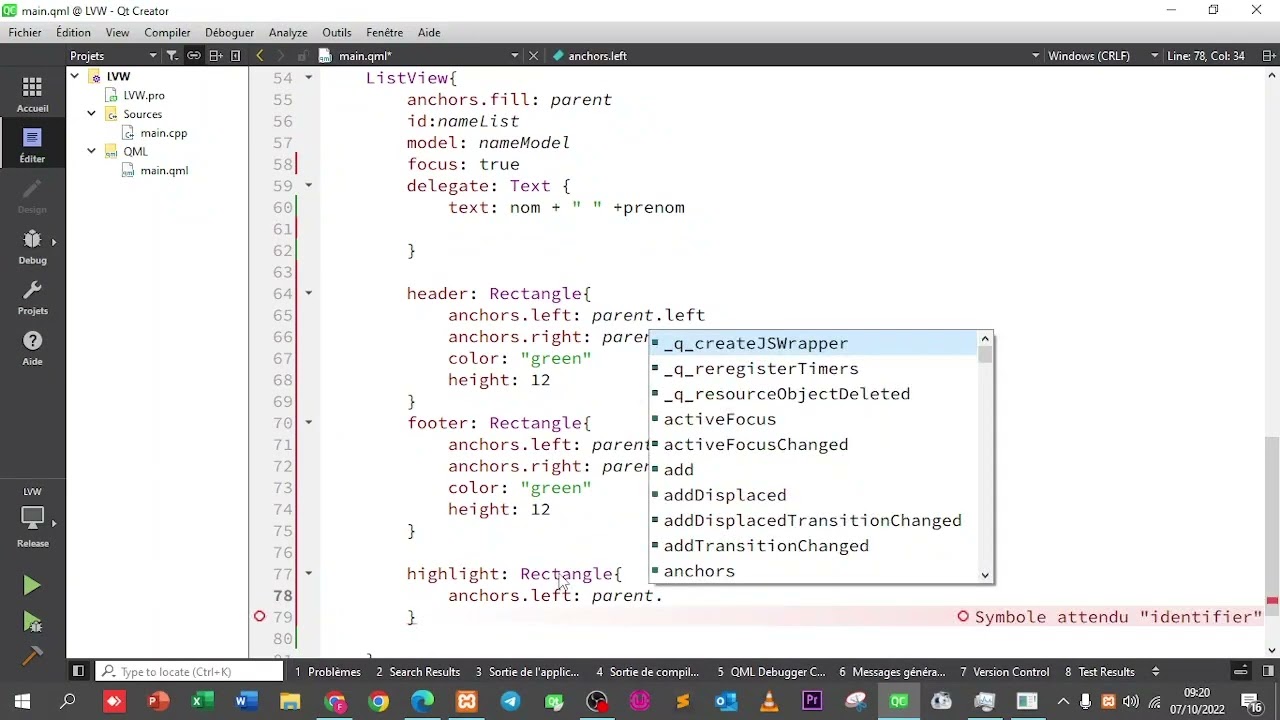
Task: Open the 2 Search Results pane
Action: [418, 672]
